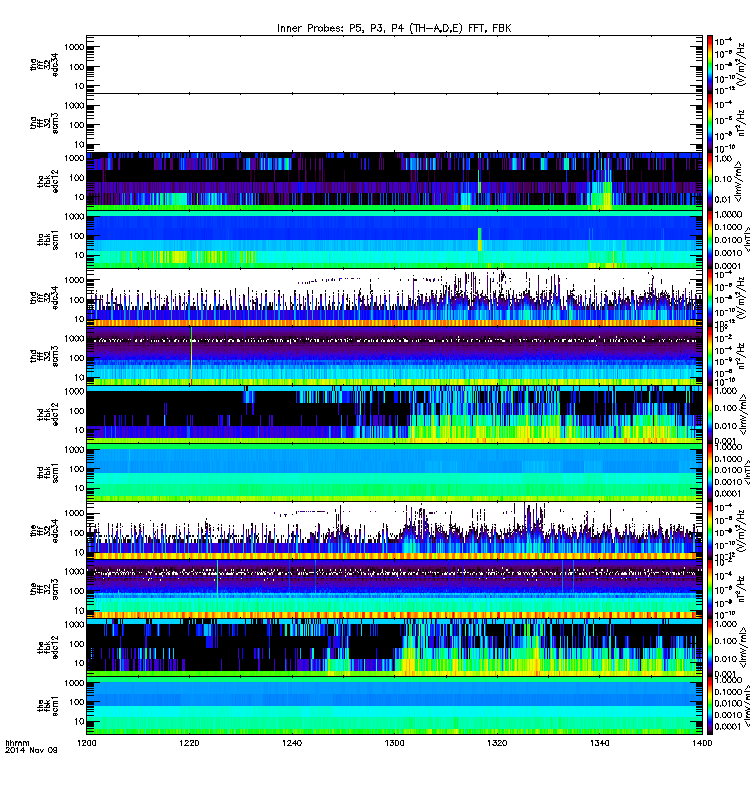The image size is (750, 800).
Task: Select the the fff edc34 spectrogram panel
Action: pos(394,530)
